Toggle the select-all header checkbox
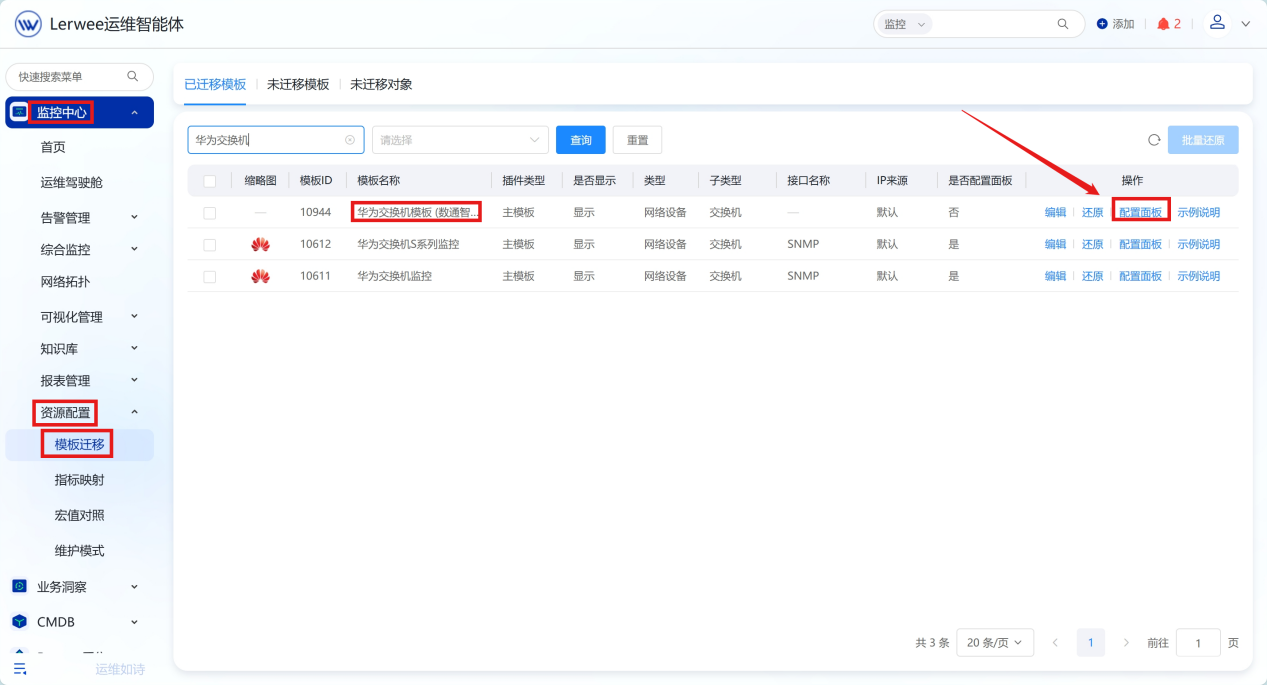 (x=209, y=181)
